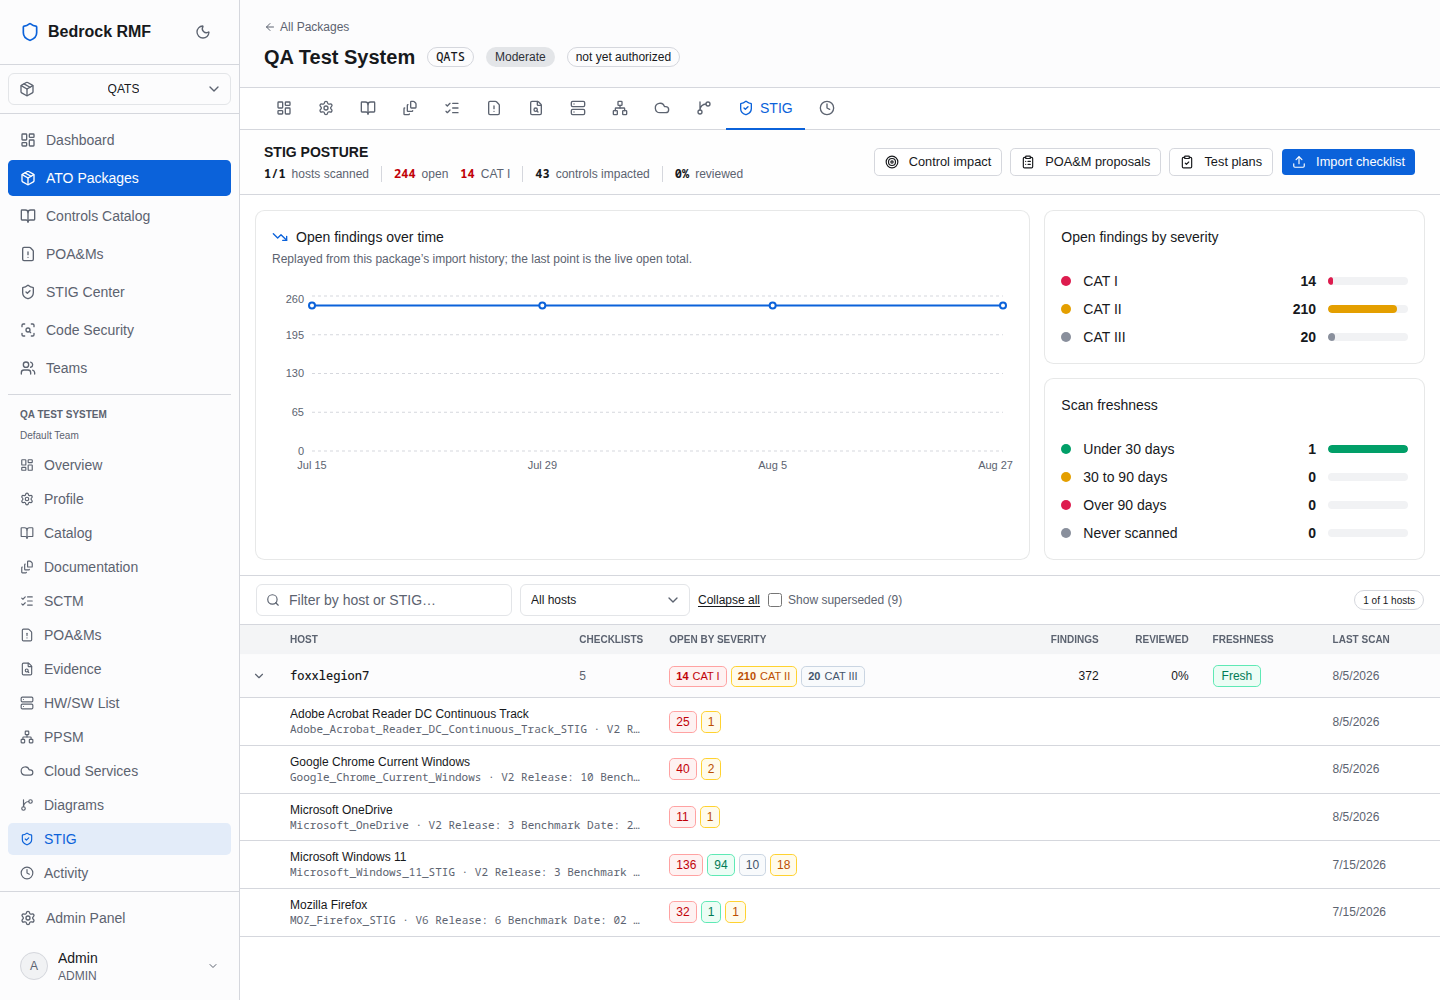
Task: Expand the Admin user menu
Action: [120, 966]
